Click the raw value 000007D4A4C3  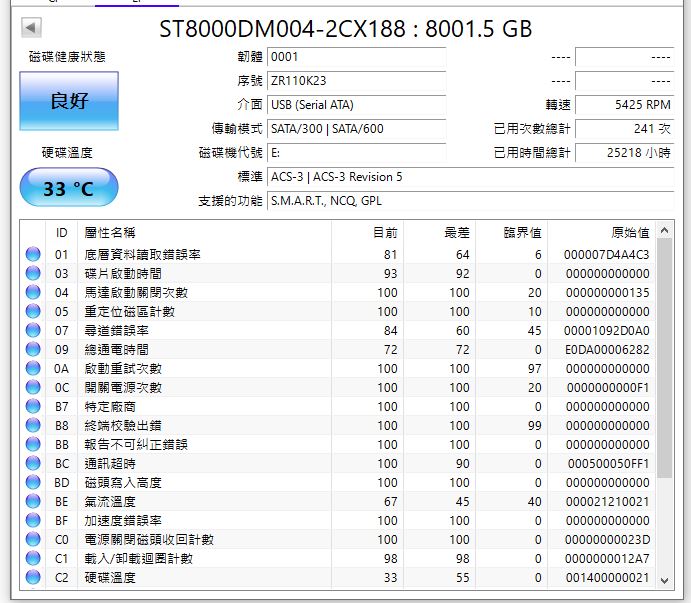pos(606,254)
